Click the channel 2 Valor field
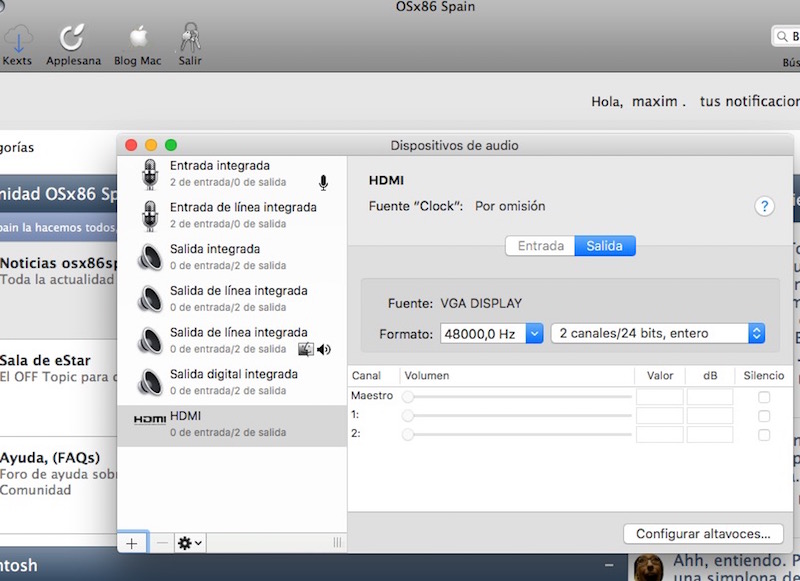The width and height of the screenshot is (800, 581). [660, 434]
